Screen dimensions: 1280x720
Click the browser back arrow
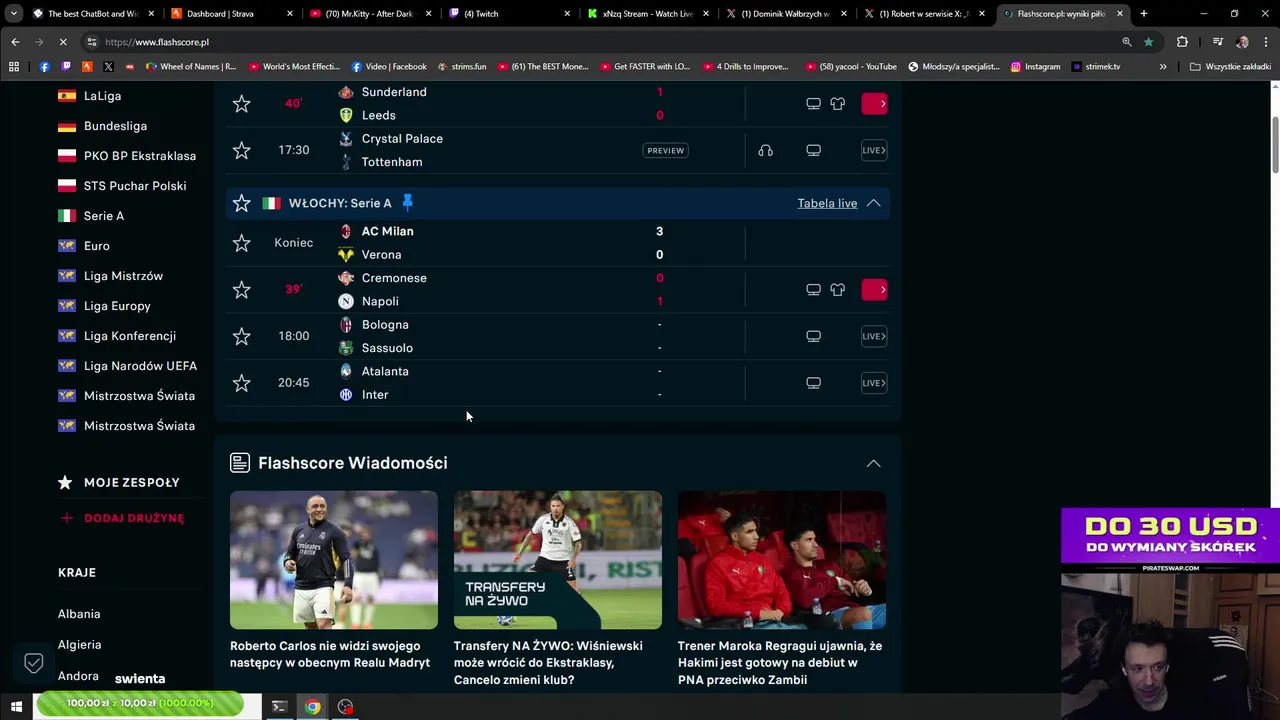[x=15, y=42]
